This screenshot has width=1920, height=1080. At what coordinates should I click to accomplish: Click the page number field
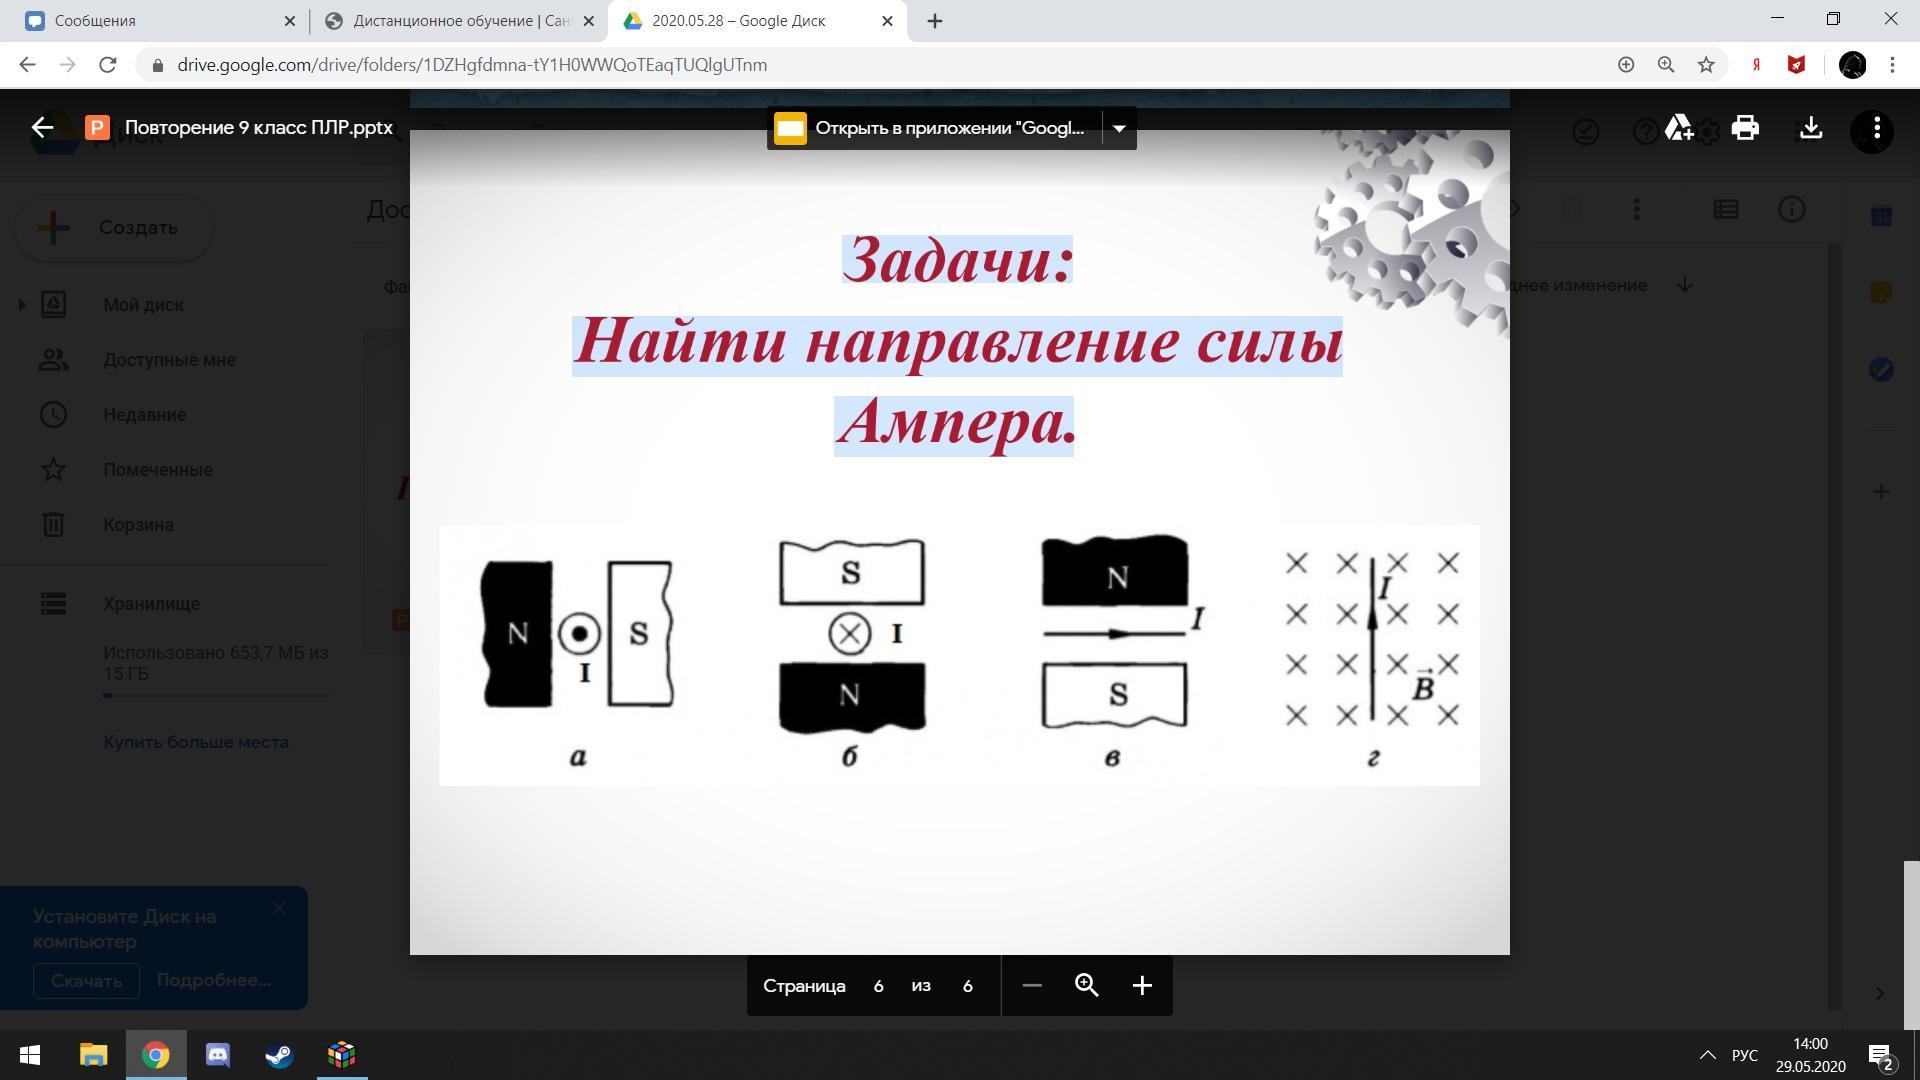tap(878, 986)
